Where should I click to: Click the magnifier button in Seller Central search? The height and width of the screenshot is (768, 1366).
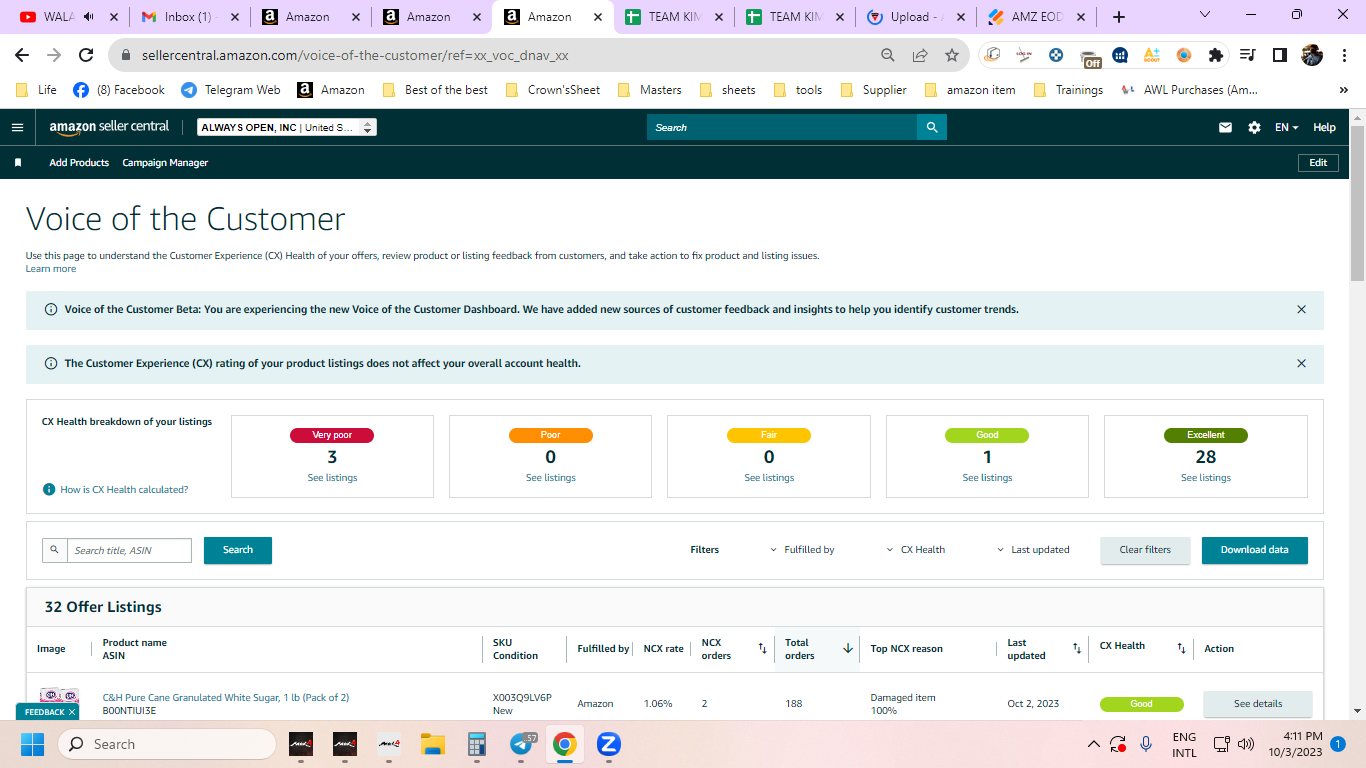(x=932, y=127)
